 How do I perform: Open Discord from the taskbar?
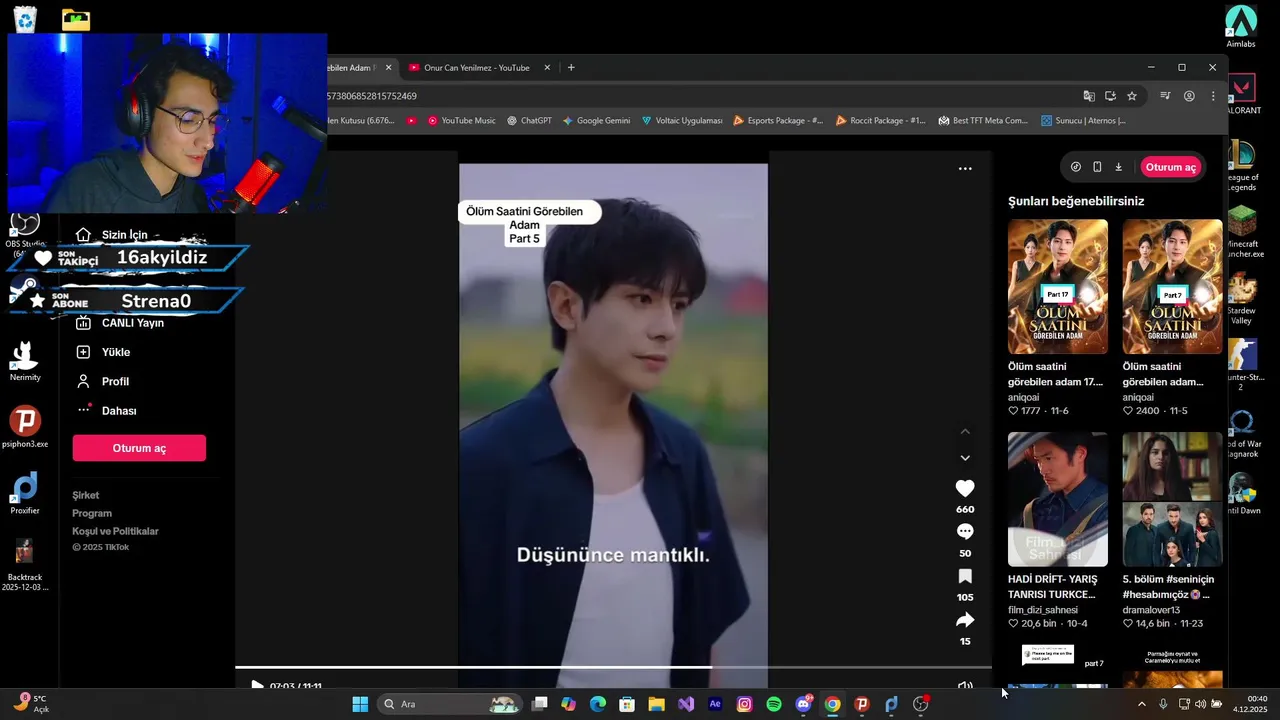pos(803,704)
